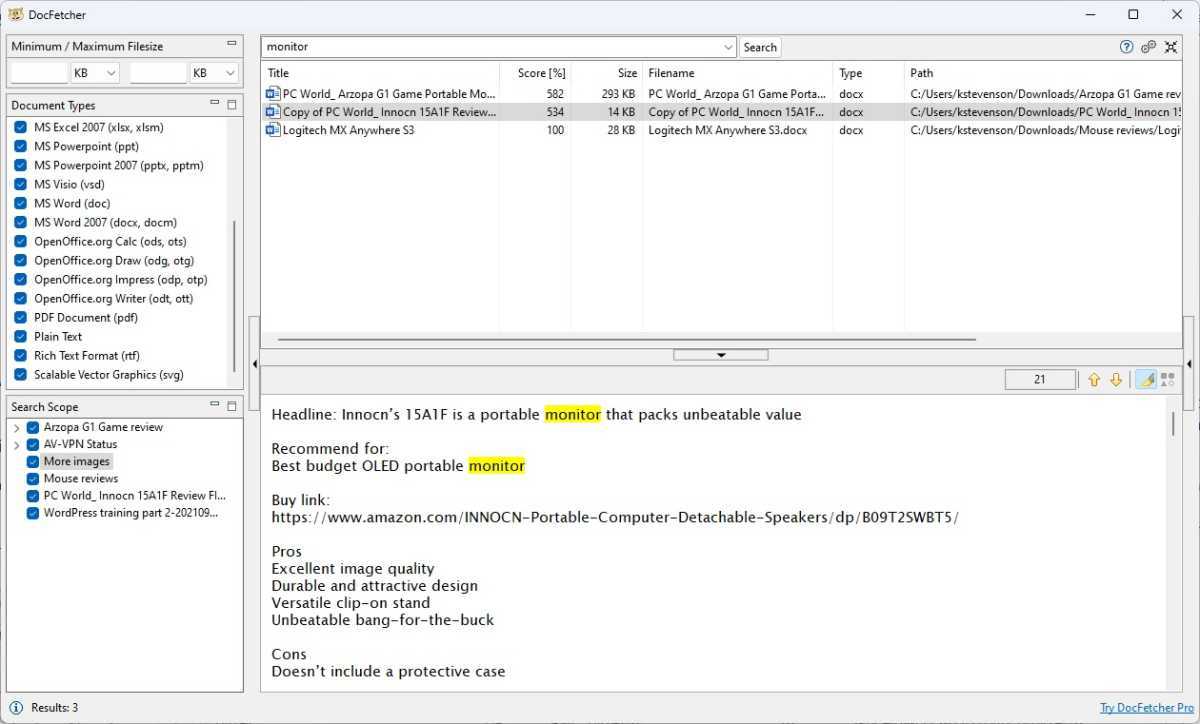Uncheck PDF Document (pdf) type
The image size is (1200, 724).
click(21, 317)
